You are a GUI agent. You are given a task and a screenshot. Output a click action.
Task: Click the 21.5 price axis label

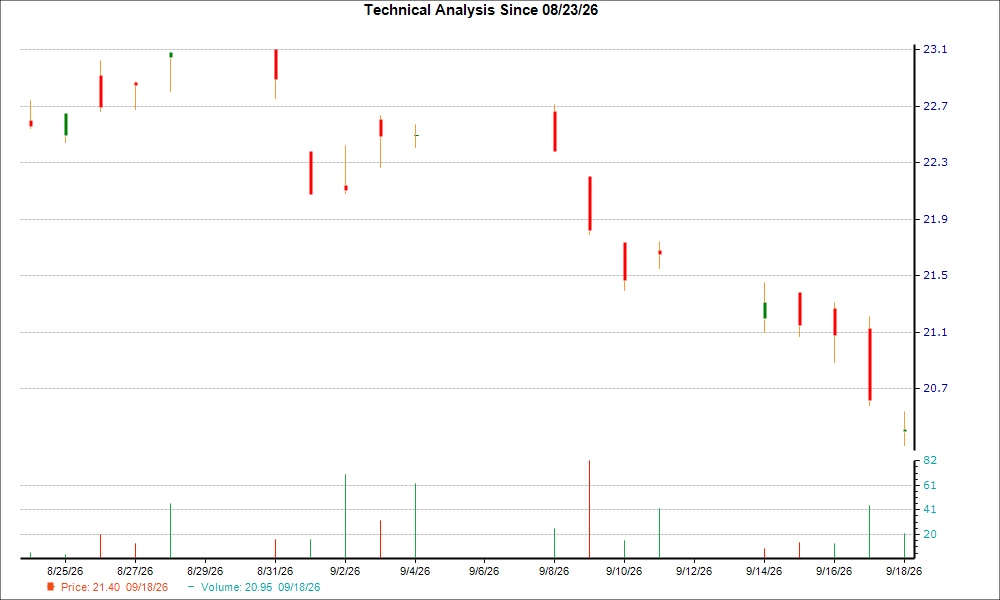(936, 275)
